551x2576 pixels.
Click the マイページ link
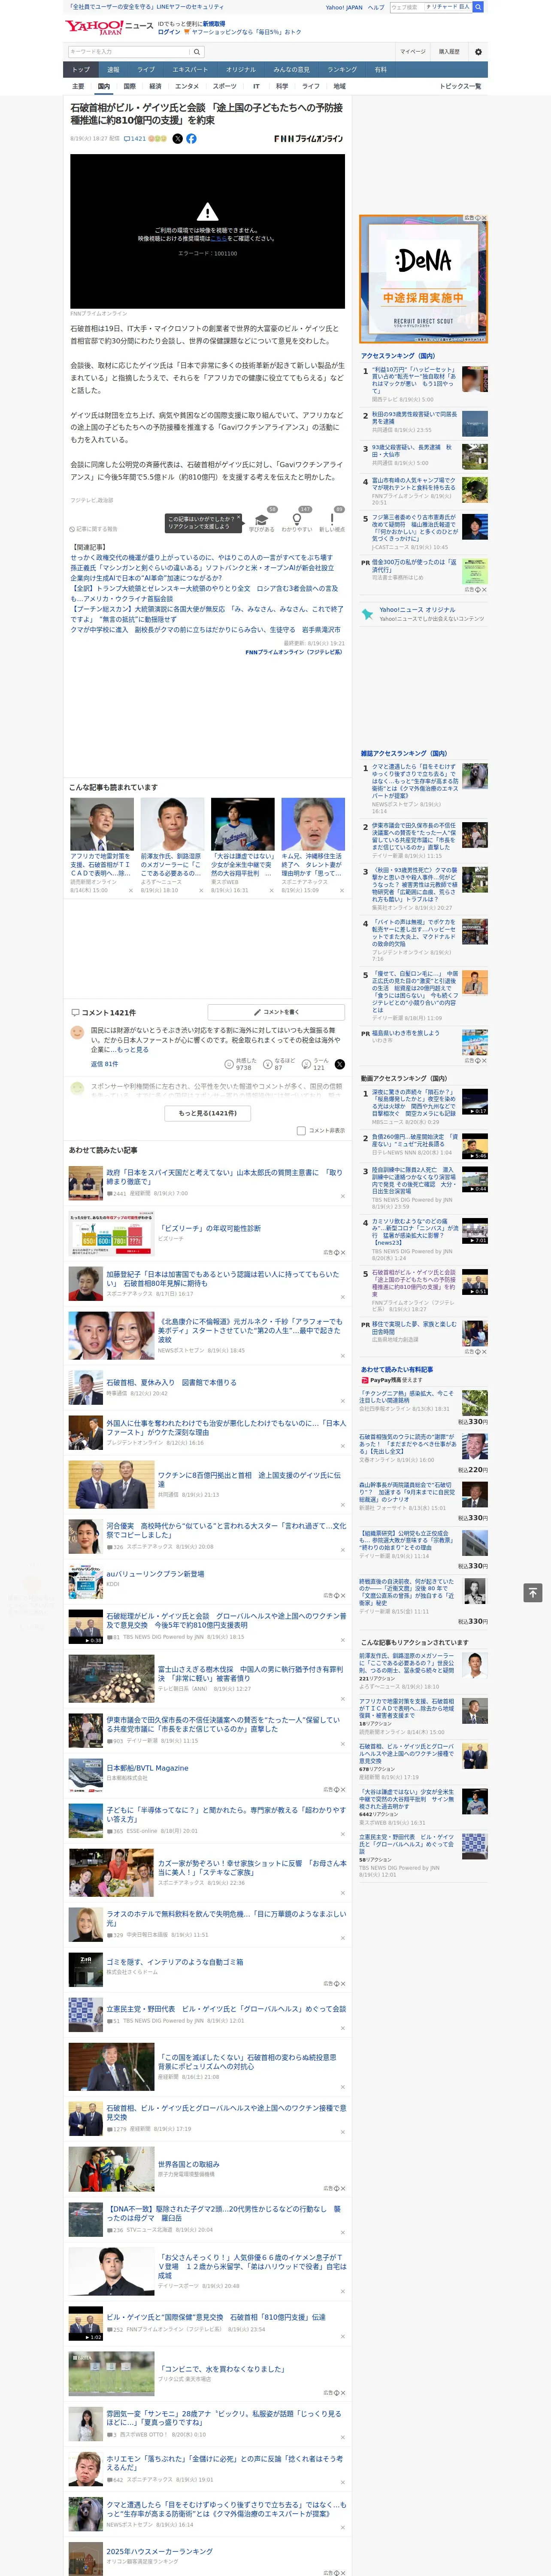coord(412,51)
